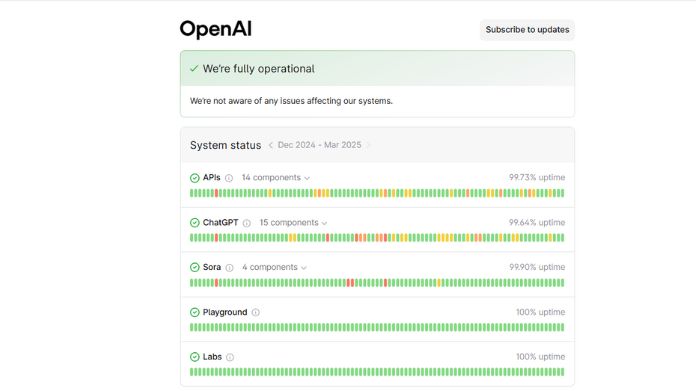Click the Labs status check icon
This screenshot has height=391, width=696.
[194, 357]
